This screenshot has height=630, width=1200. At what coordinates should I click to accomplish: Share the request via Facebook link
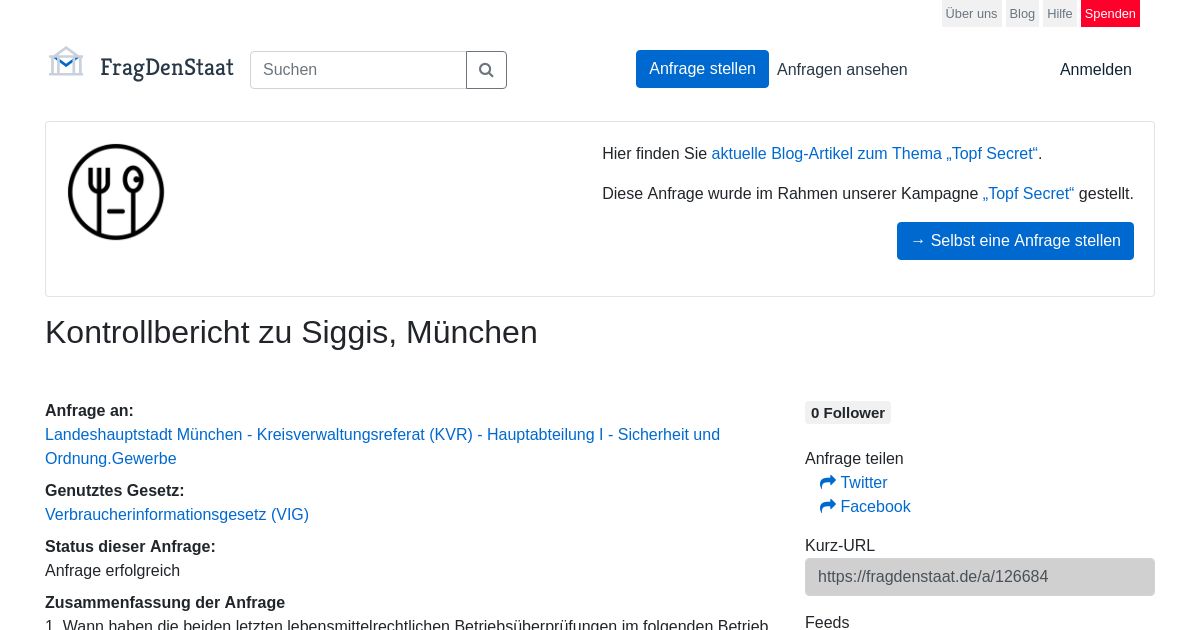876,507
